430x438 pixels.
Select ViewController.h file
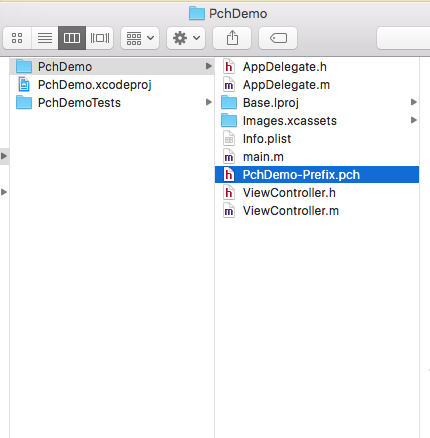[317, 193]
